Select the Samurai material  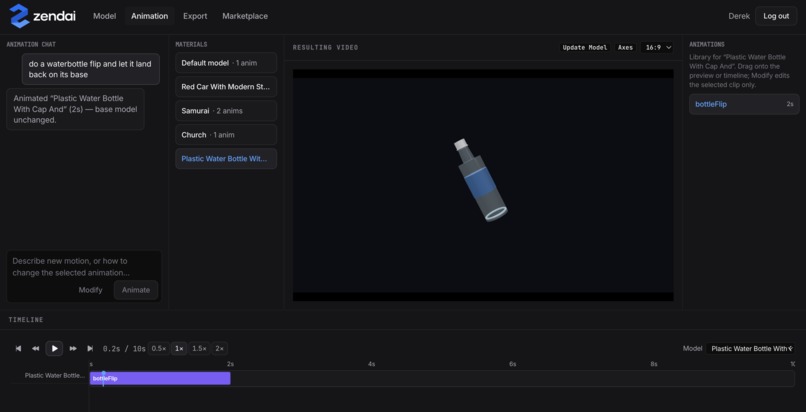click(x=226, y=111)
